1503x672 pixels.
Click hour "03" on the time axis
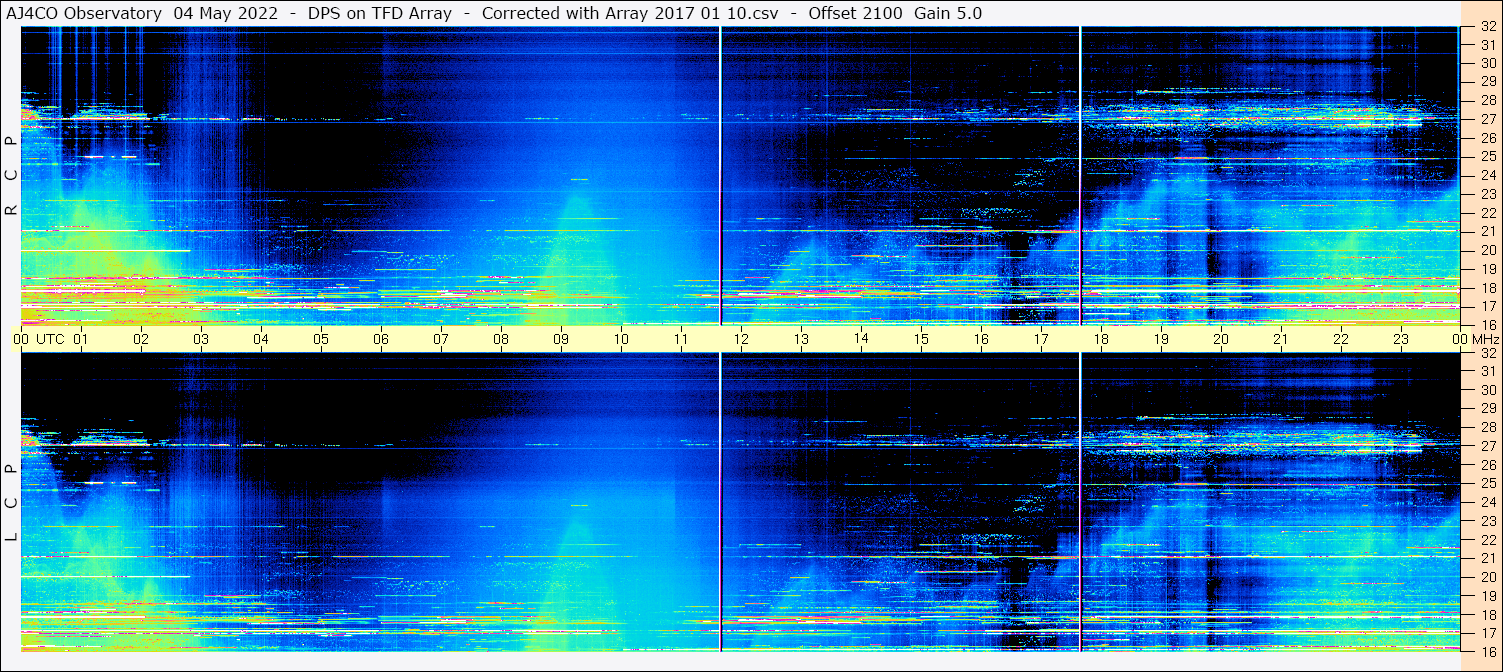(201, 339)
